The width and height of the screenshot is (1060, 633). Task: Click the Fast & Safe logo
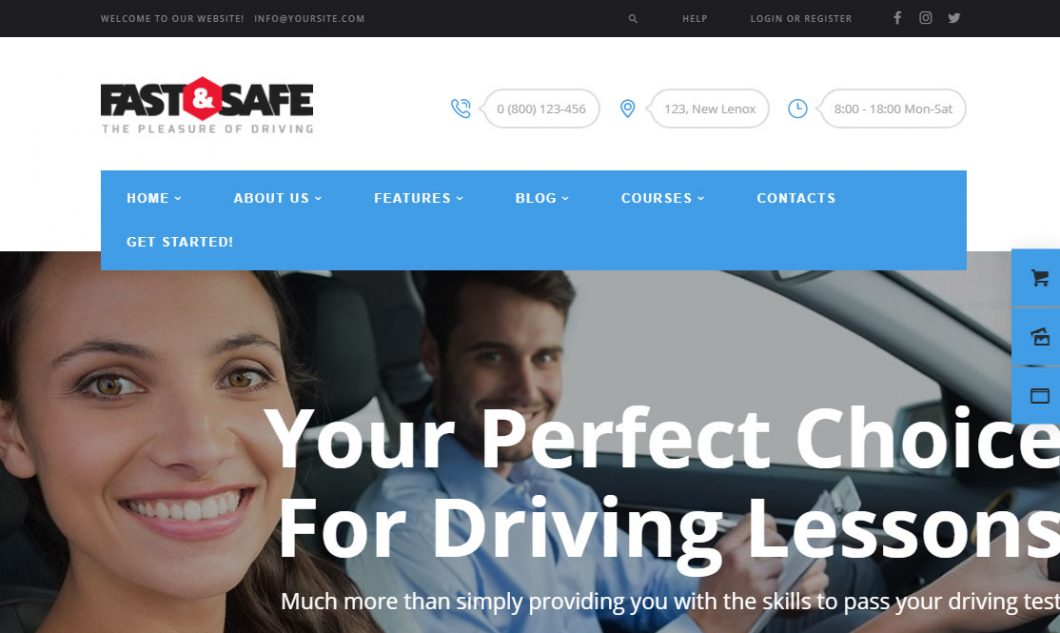[x=207, y=106]
